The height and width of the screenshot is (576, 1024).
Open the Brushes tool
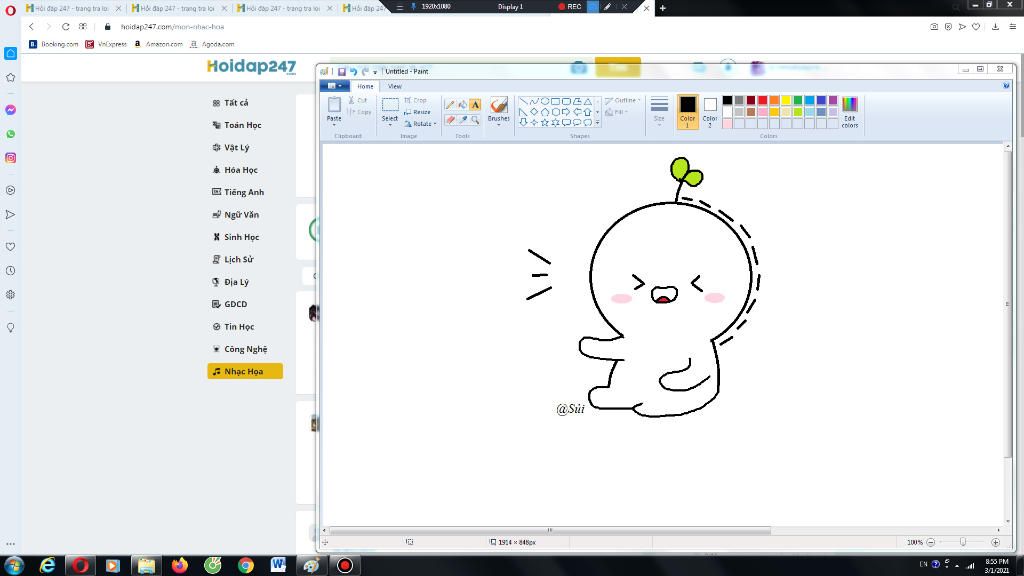point(499,109)
